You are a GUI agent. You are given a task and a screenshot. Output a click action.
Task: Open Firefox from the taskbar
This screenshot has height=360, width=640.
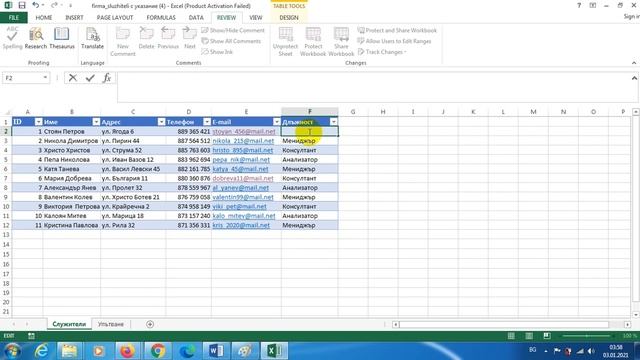[127, 351]
